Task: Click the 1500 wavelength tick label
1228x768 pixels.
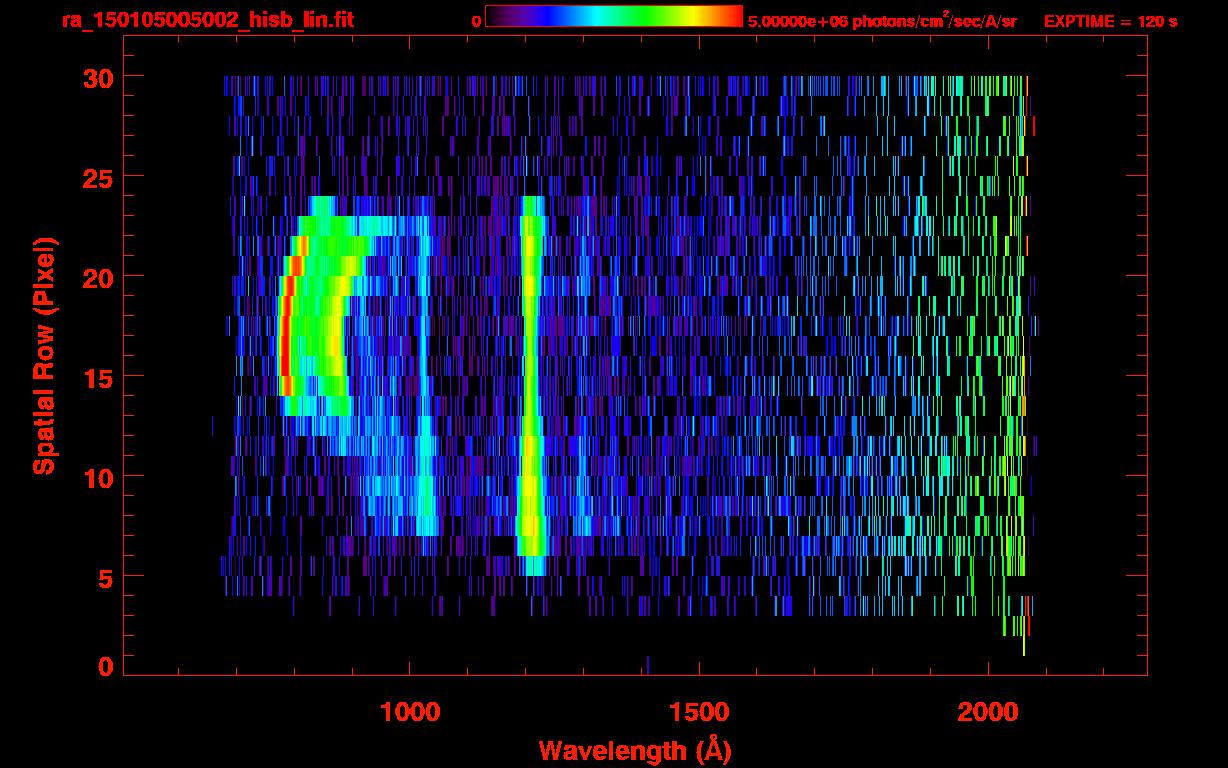Action: coord(699,712)
